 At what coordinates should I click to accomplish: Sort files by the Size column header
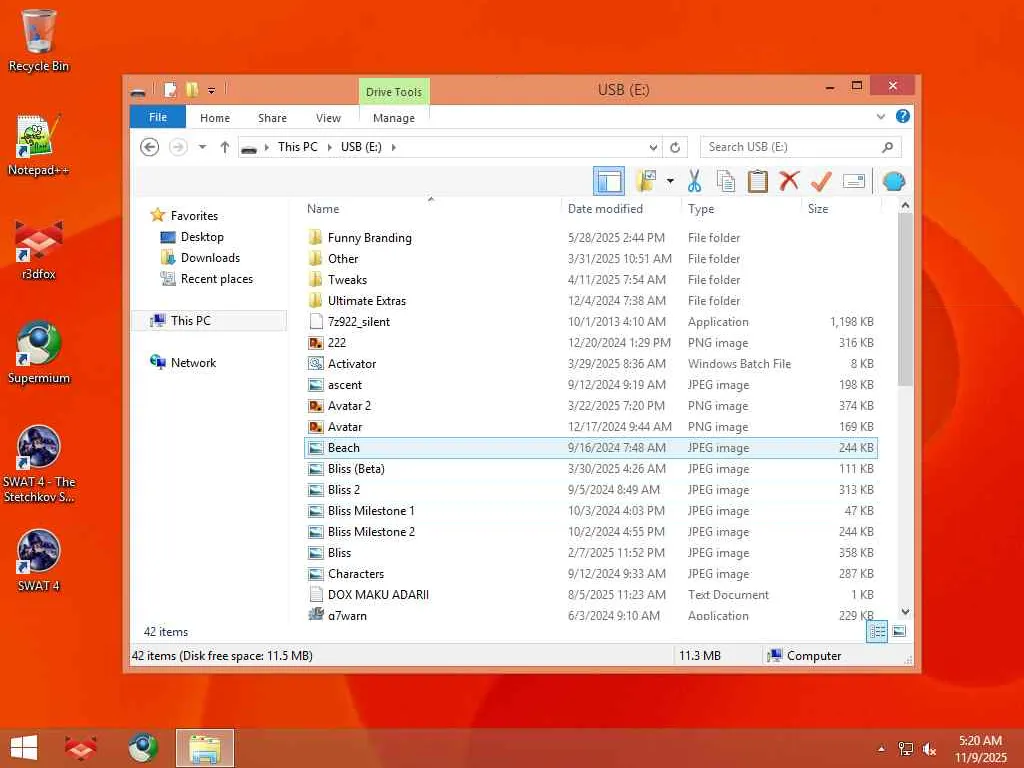click(841, 209)
